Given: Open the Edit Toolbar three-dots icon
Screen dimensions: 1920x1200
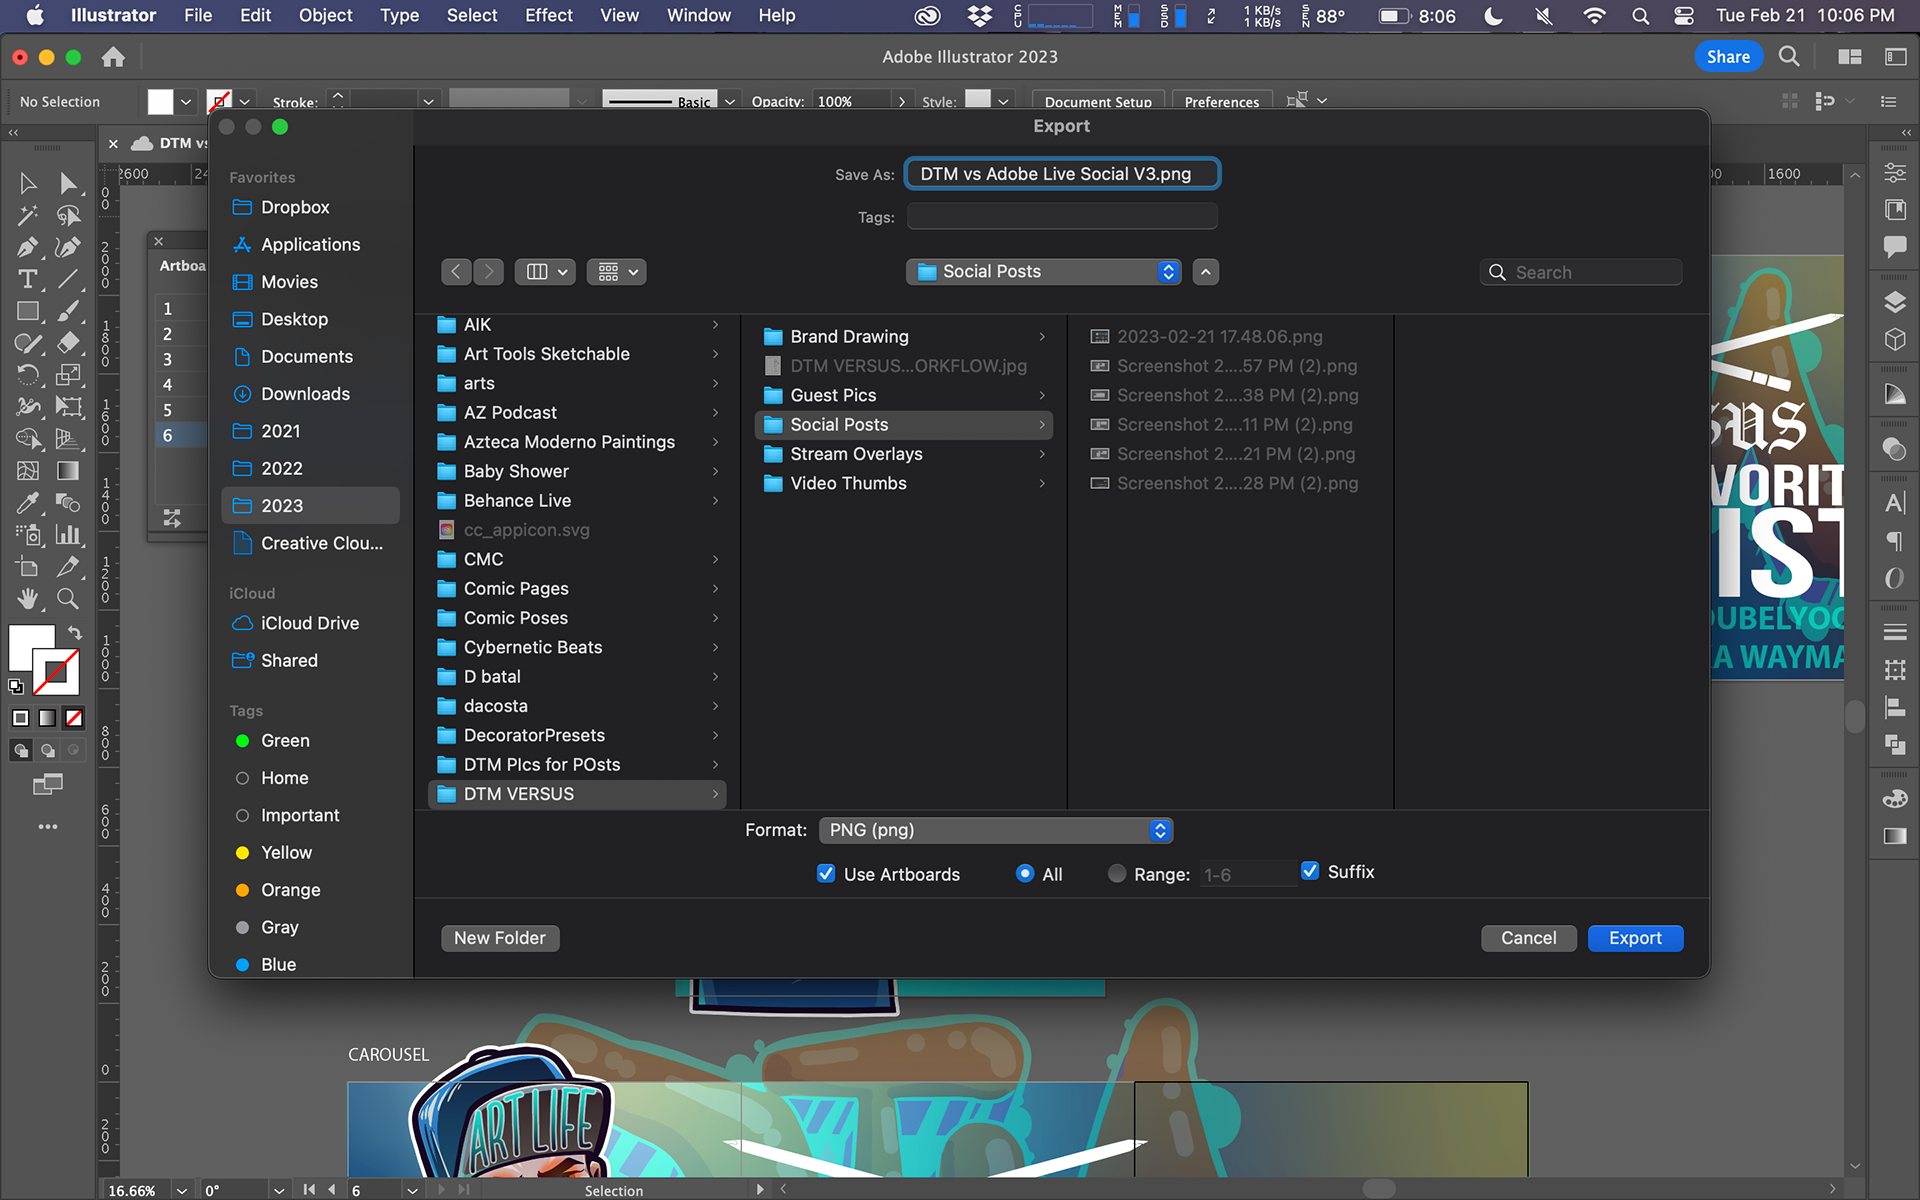Looking at the screenshot, I should [x=48, y=827].
